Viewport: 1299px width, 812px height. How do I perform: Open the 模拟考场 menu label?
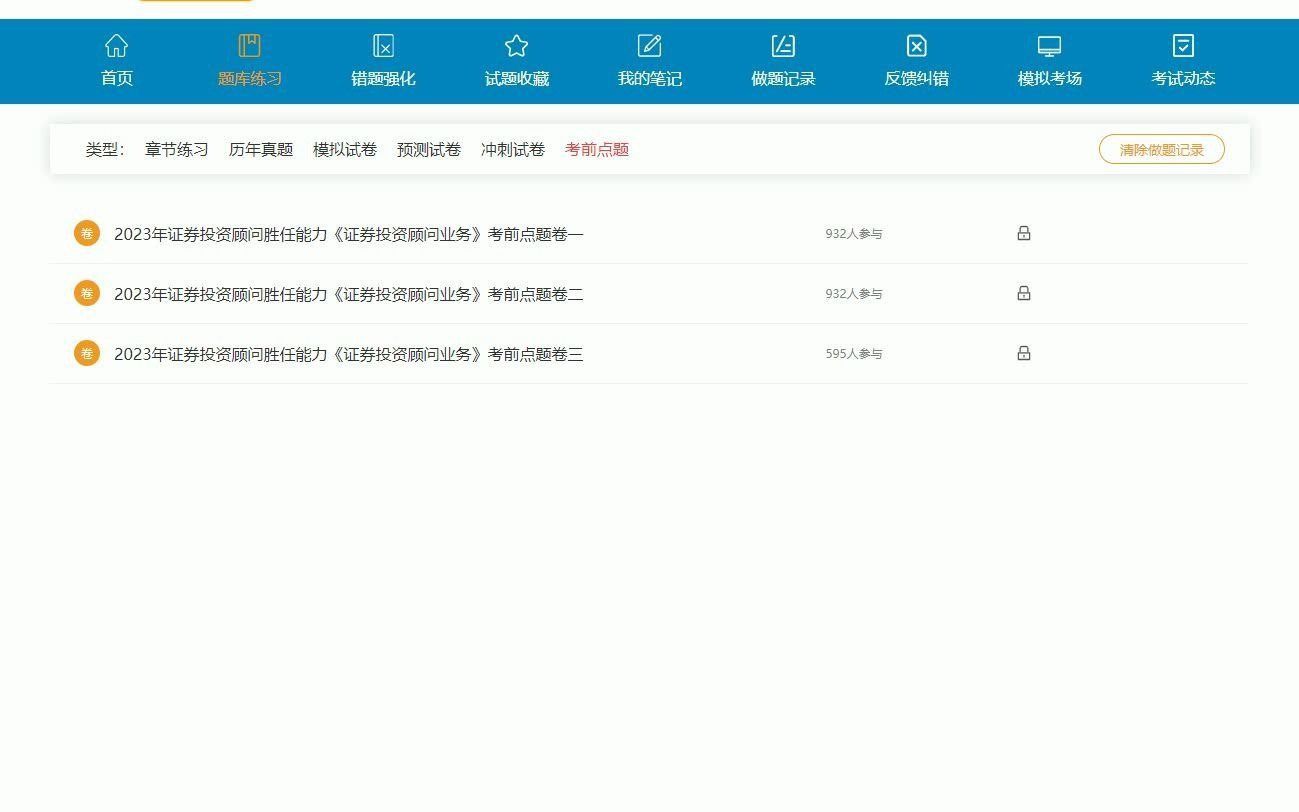click(x=1050, y=79)
